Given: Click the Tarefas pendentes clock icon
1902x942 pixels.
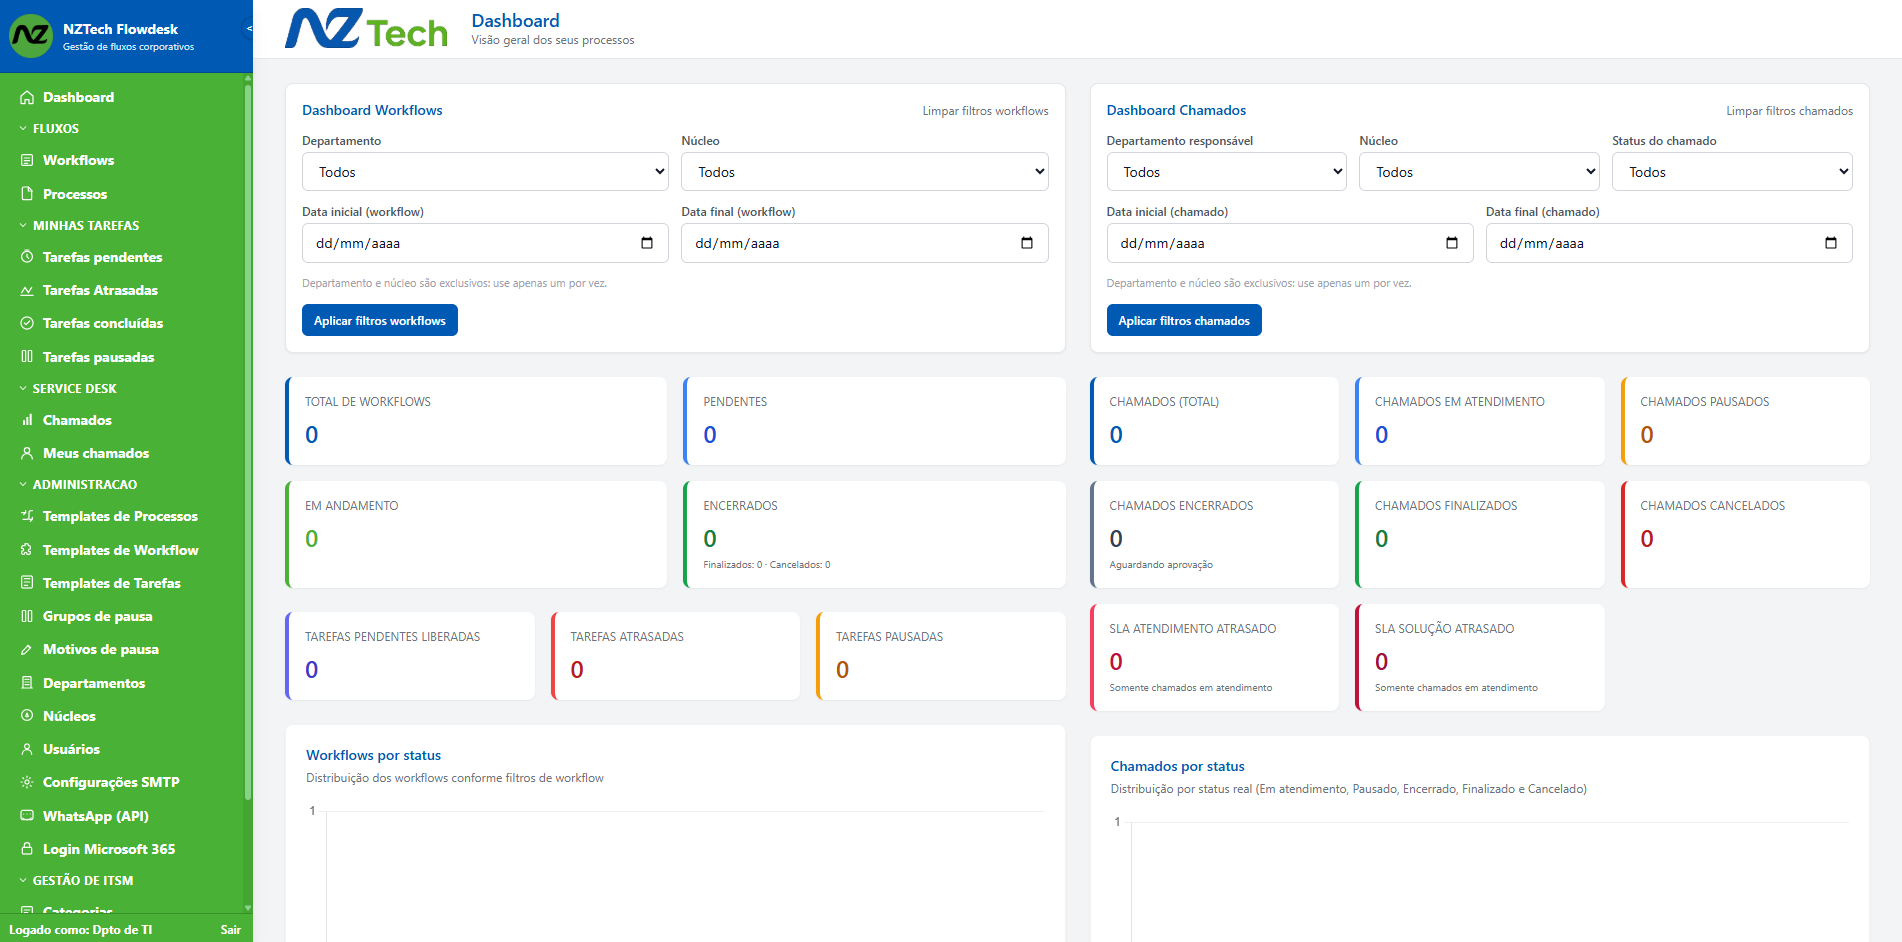Looking at the screenshot, I should [x=27, y=257].
